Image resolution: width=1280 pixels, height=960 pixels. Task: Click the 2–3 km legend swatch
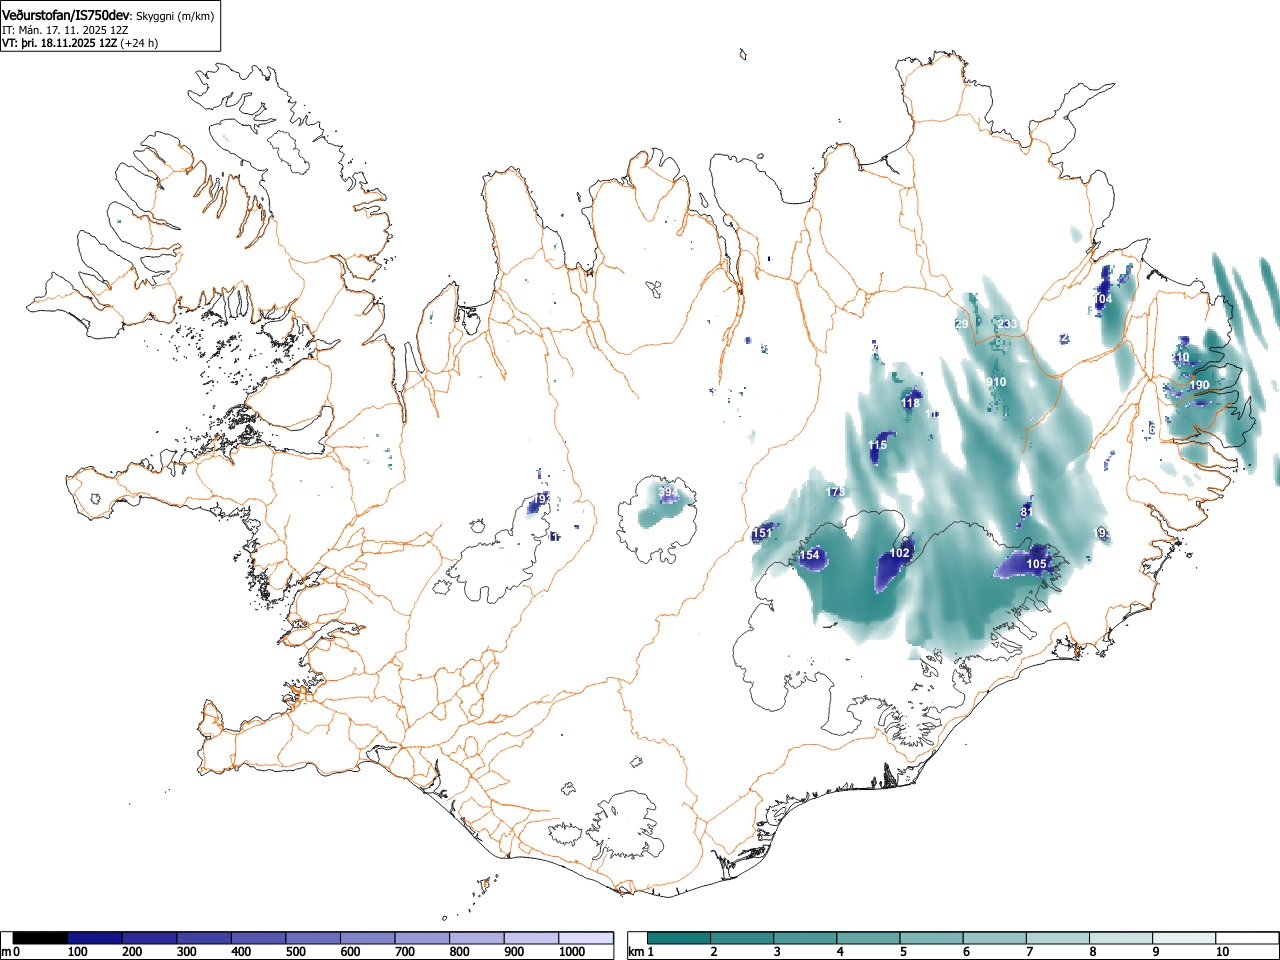coord(743,938)
